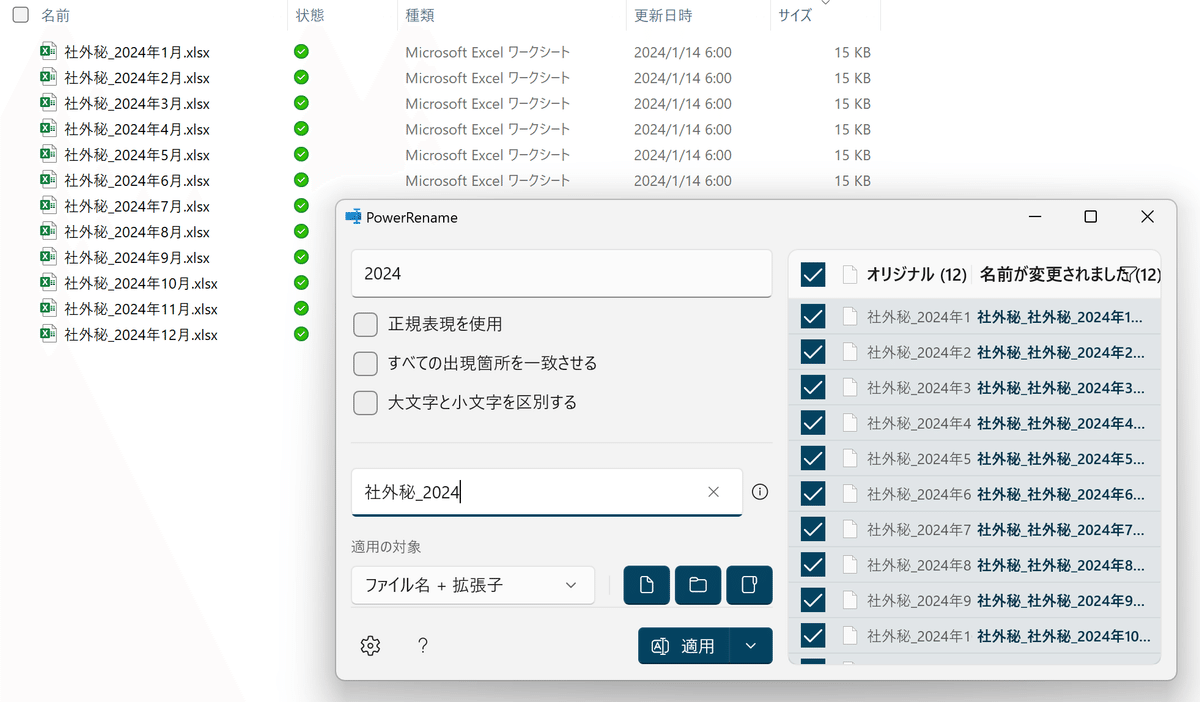The image size is (1200, 702).
Task: Click Excel icon of 社外秘_2024年12月.xlsx
Action: [x=48, y=334]
